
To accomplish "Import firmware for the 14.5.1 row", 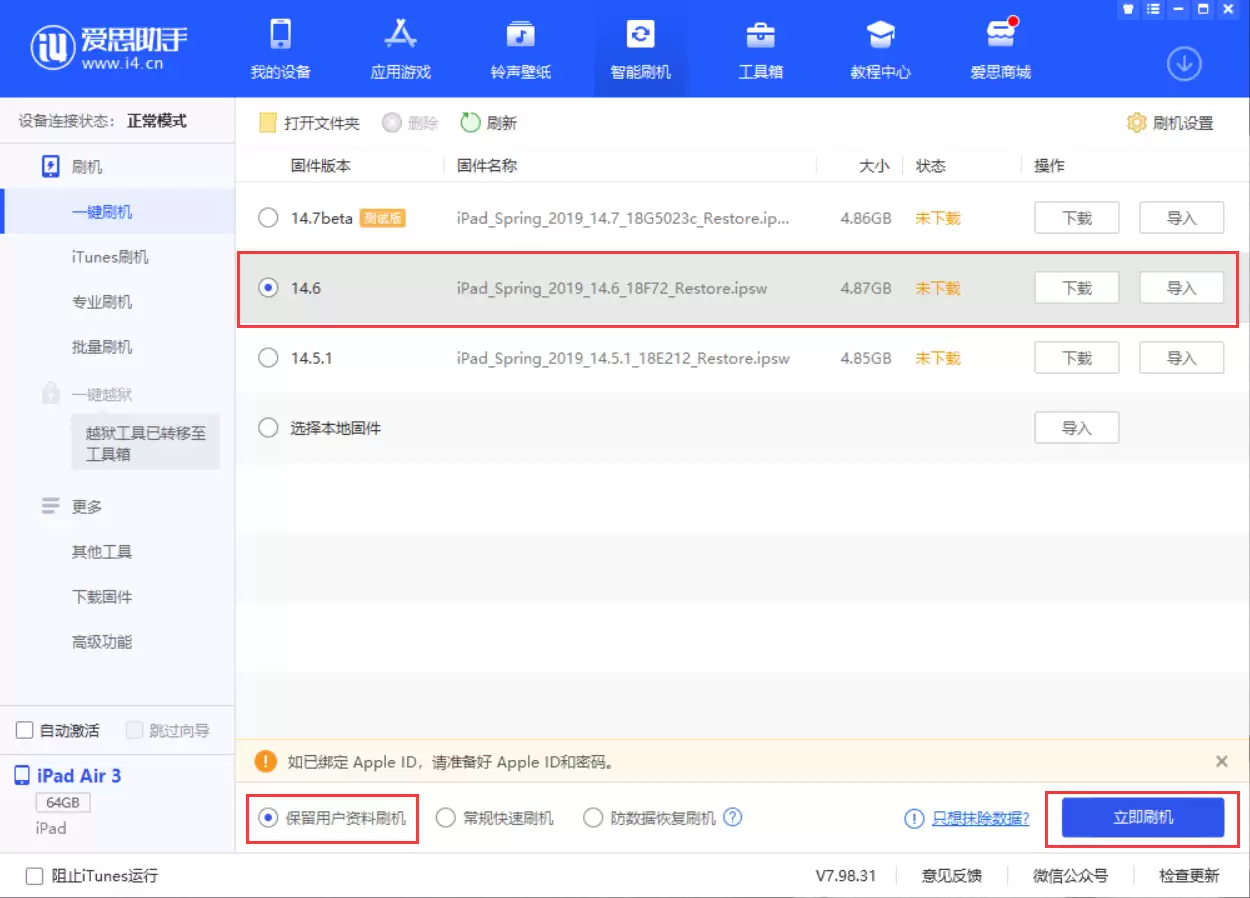I will [1182, 358].
